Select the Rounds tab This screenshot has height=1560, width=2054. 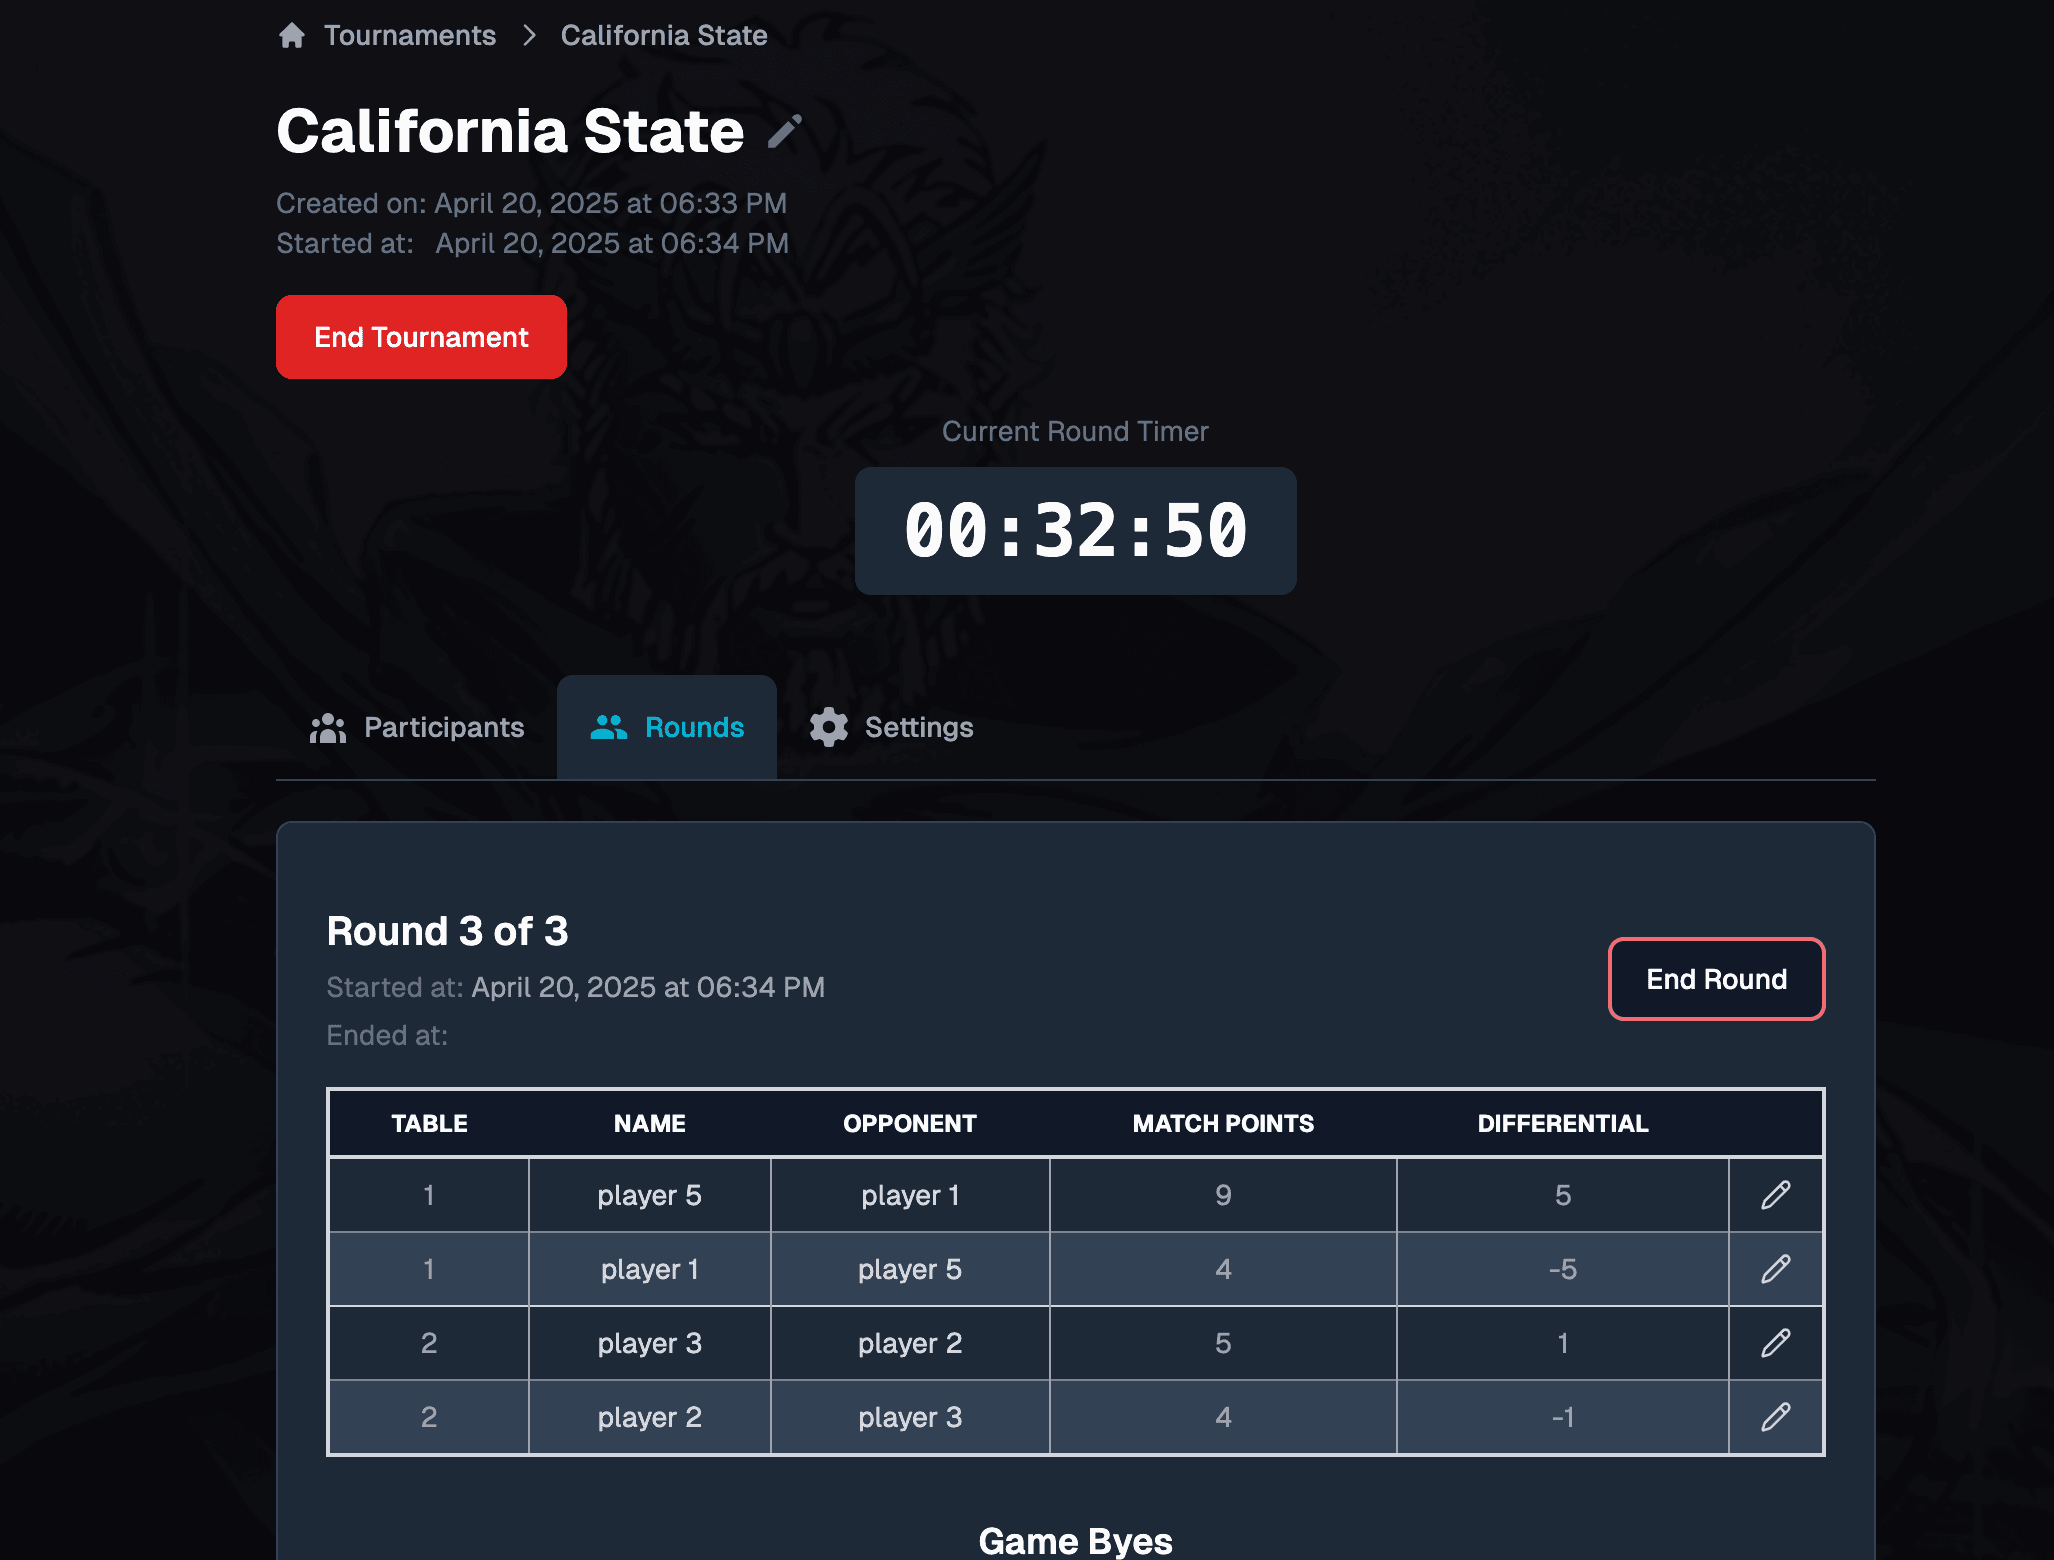coord(667,728)
